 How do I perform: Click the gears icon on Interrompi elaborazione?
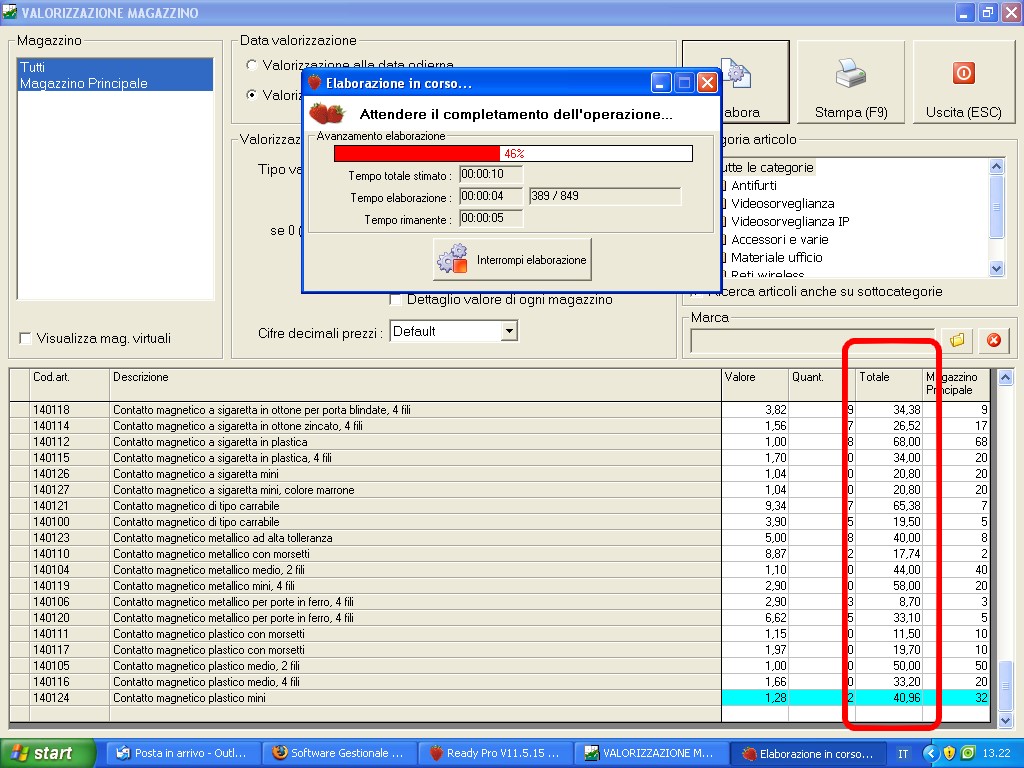[453, 259]
